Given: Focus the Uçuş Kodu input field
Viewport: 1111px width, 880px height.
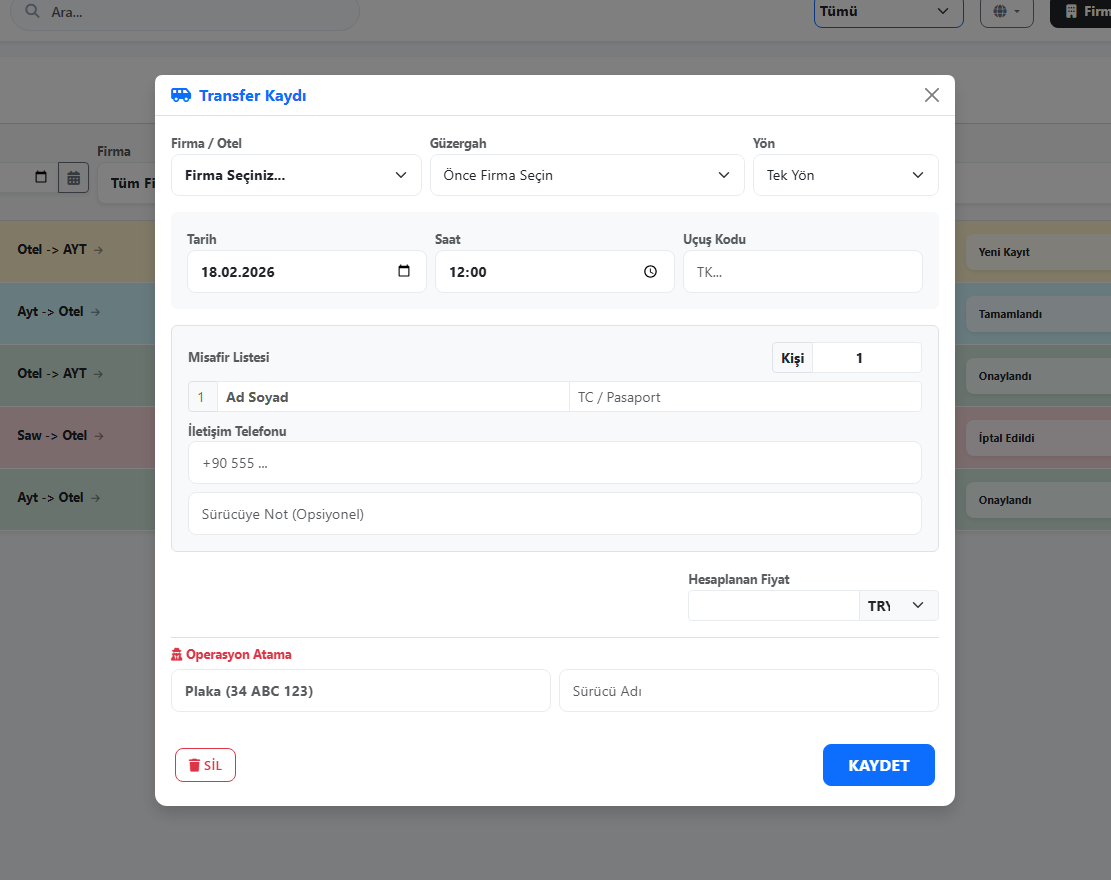Looking at the screenshot, I should (x=802, y=272).
